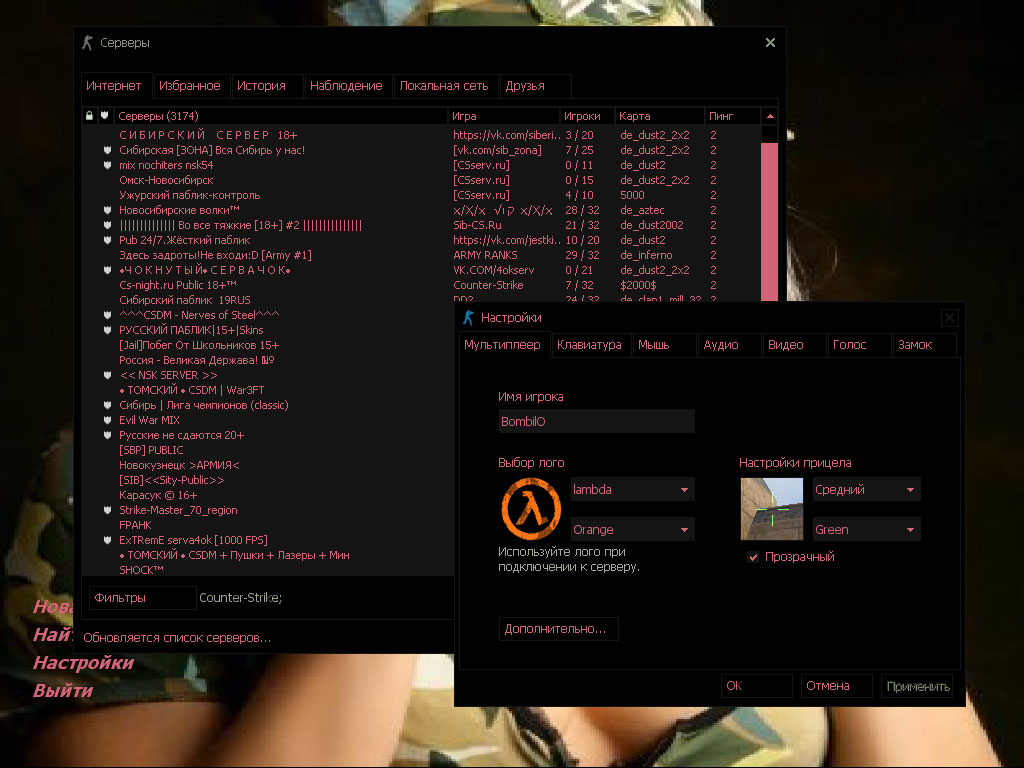Click shield icon beside Strike-Master_70_region
Screen dimensions: 1024x768
(108, 511)
